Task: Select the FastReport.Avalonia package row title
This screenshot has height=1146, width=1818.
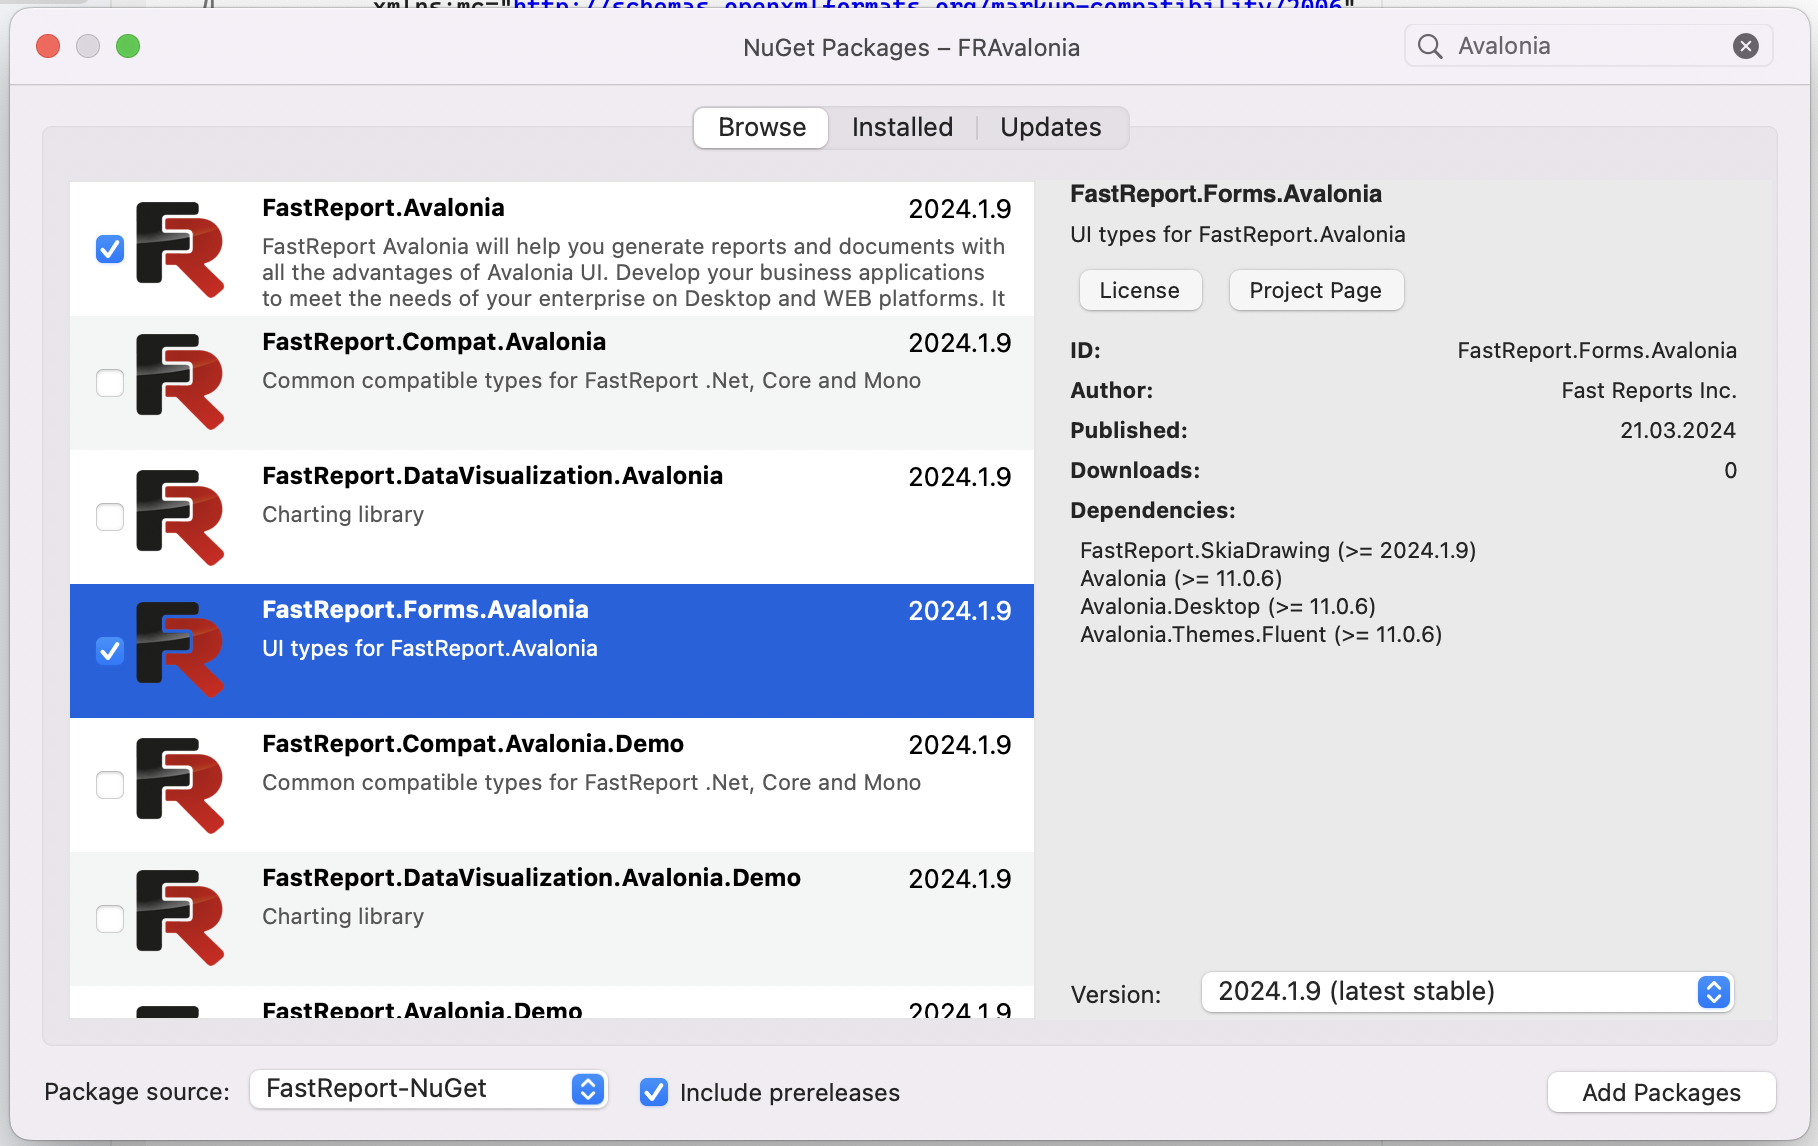Action: tap(383, 208)
